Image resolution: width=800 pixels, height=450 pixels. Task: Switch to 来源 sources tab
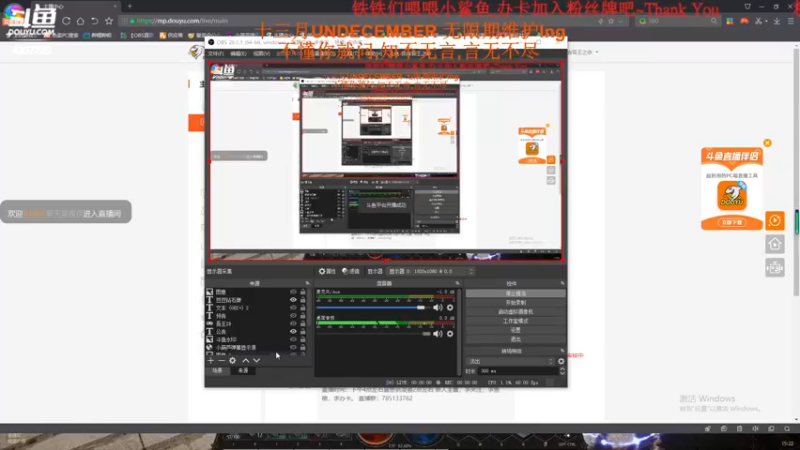(x=243, y=370)
